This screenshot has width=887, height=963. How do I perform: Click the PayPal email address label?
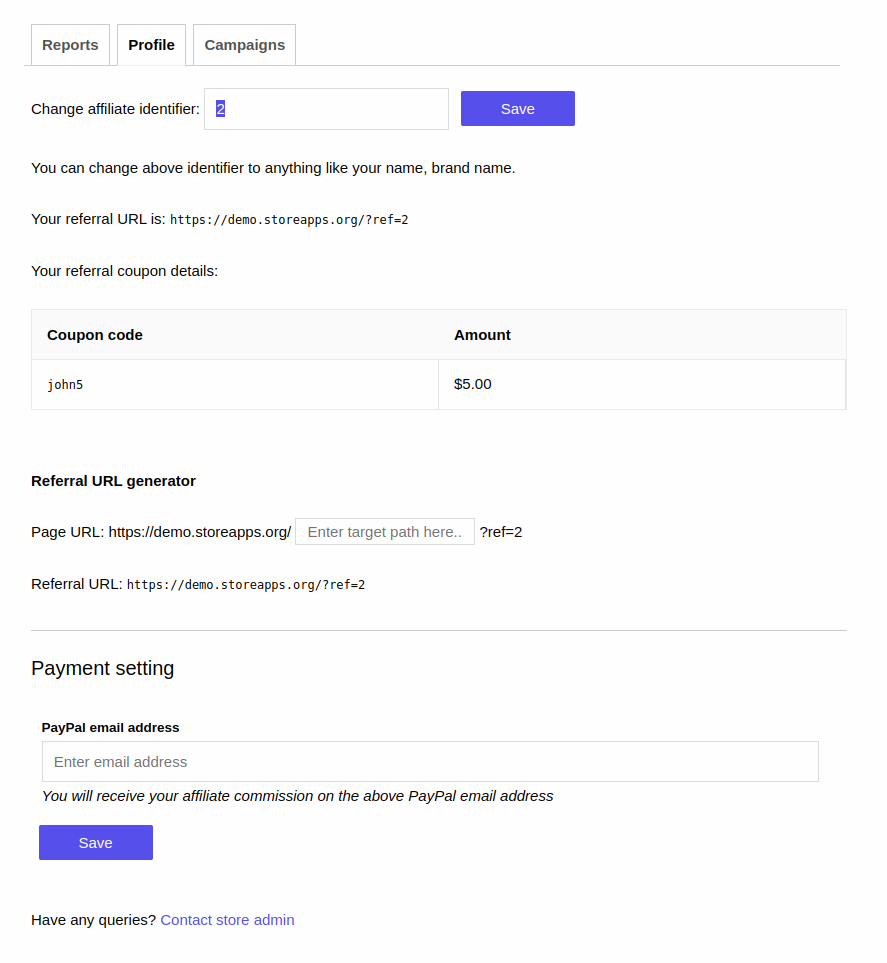110,728
